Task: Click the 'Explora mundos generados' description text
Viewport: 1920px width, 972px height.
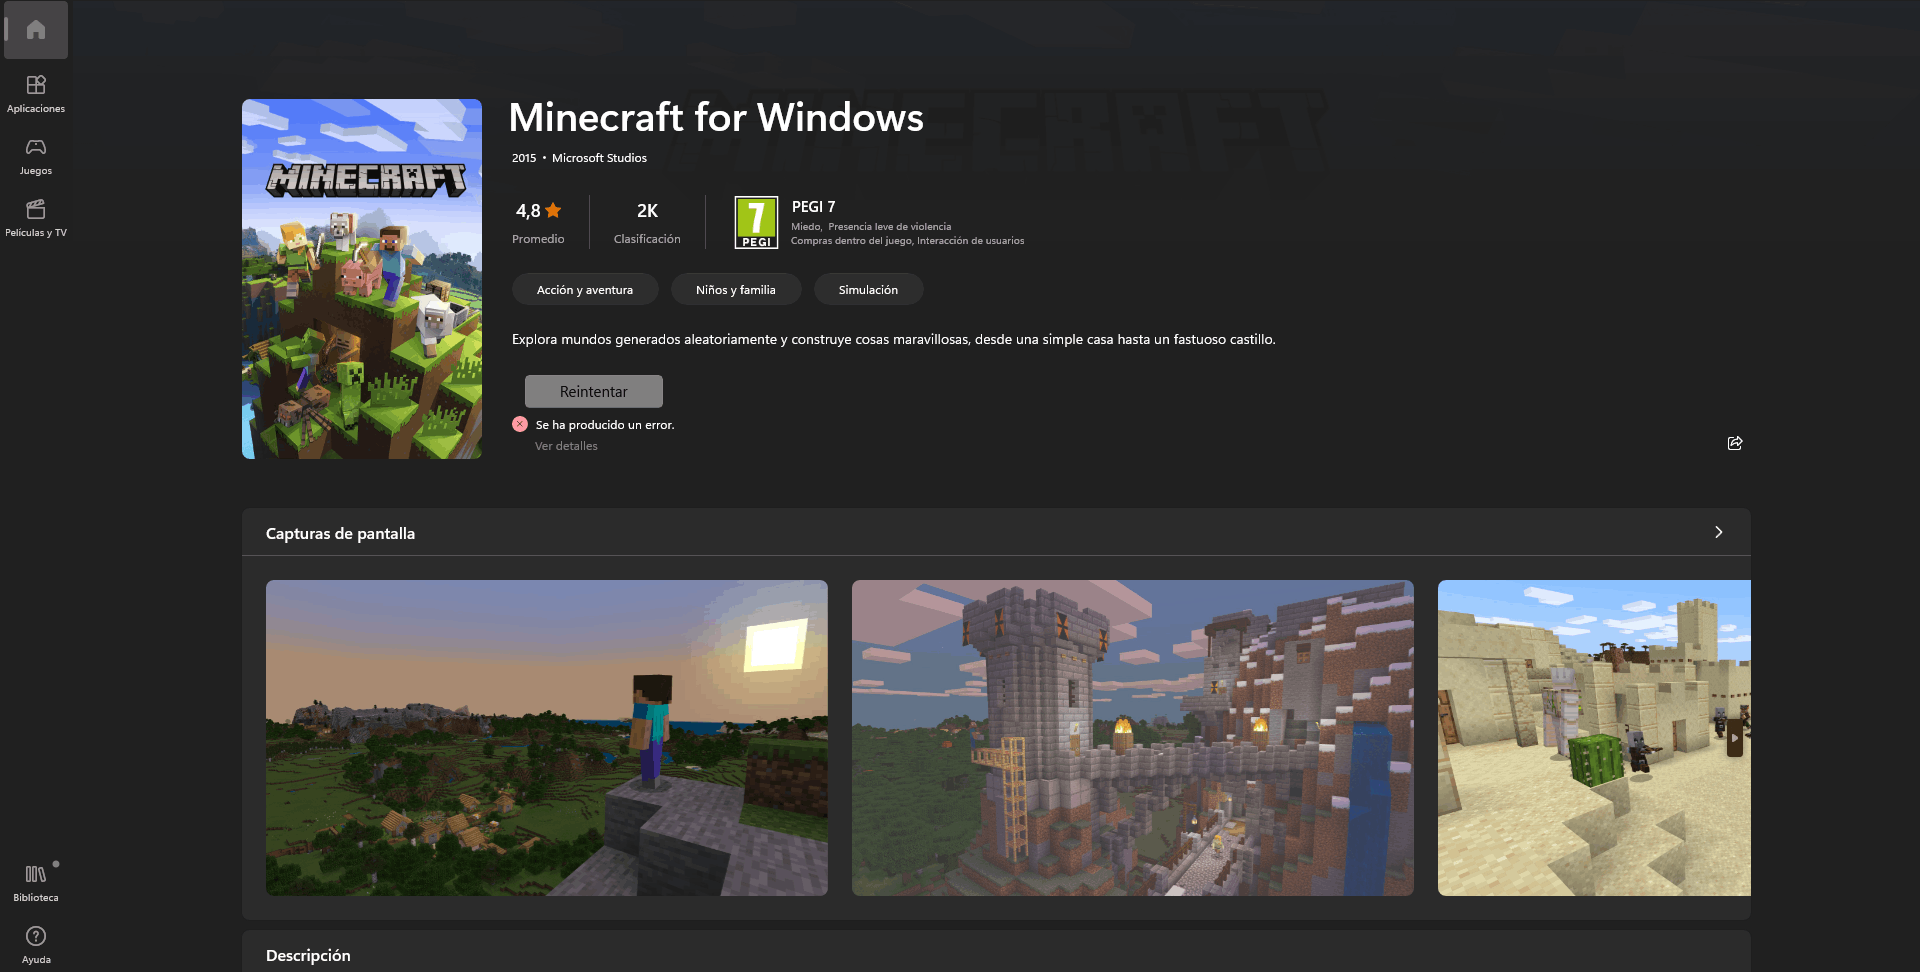Action: (x=894, y=340)
